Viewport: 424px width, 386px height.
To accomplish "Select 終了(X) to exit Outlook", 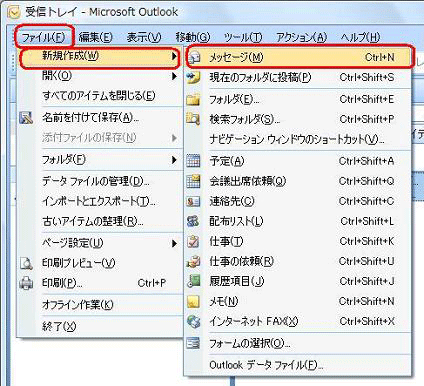I will [100, 326].
